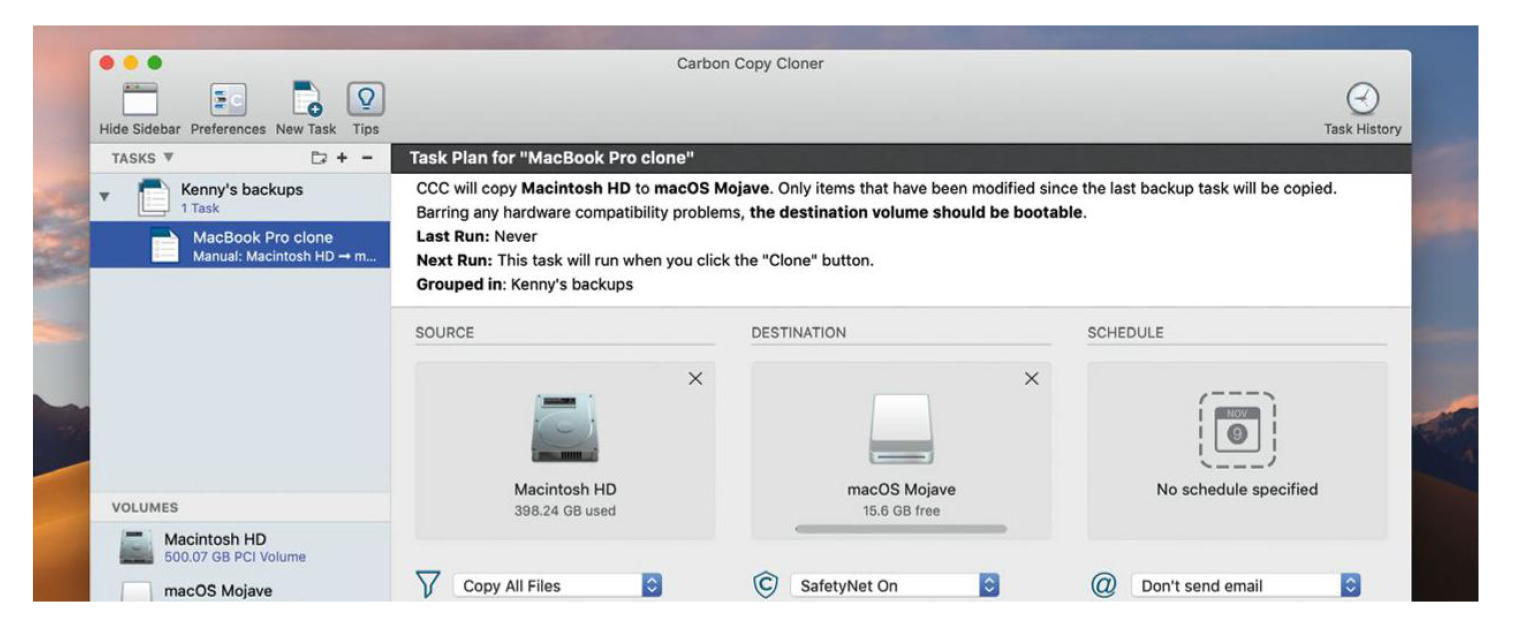Clear the destination selection with the X

(x=1032, y=378)
